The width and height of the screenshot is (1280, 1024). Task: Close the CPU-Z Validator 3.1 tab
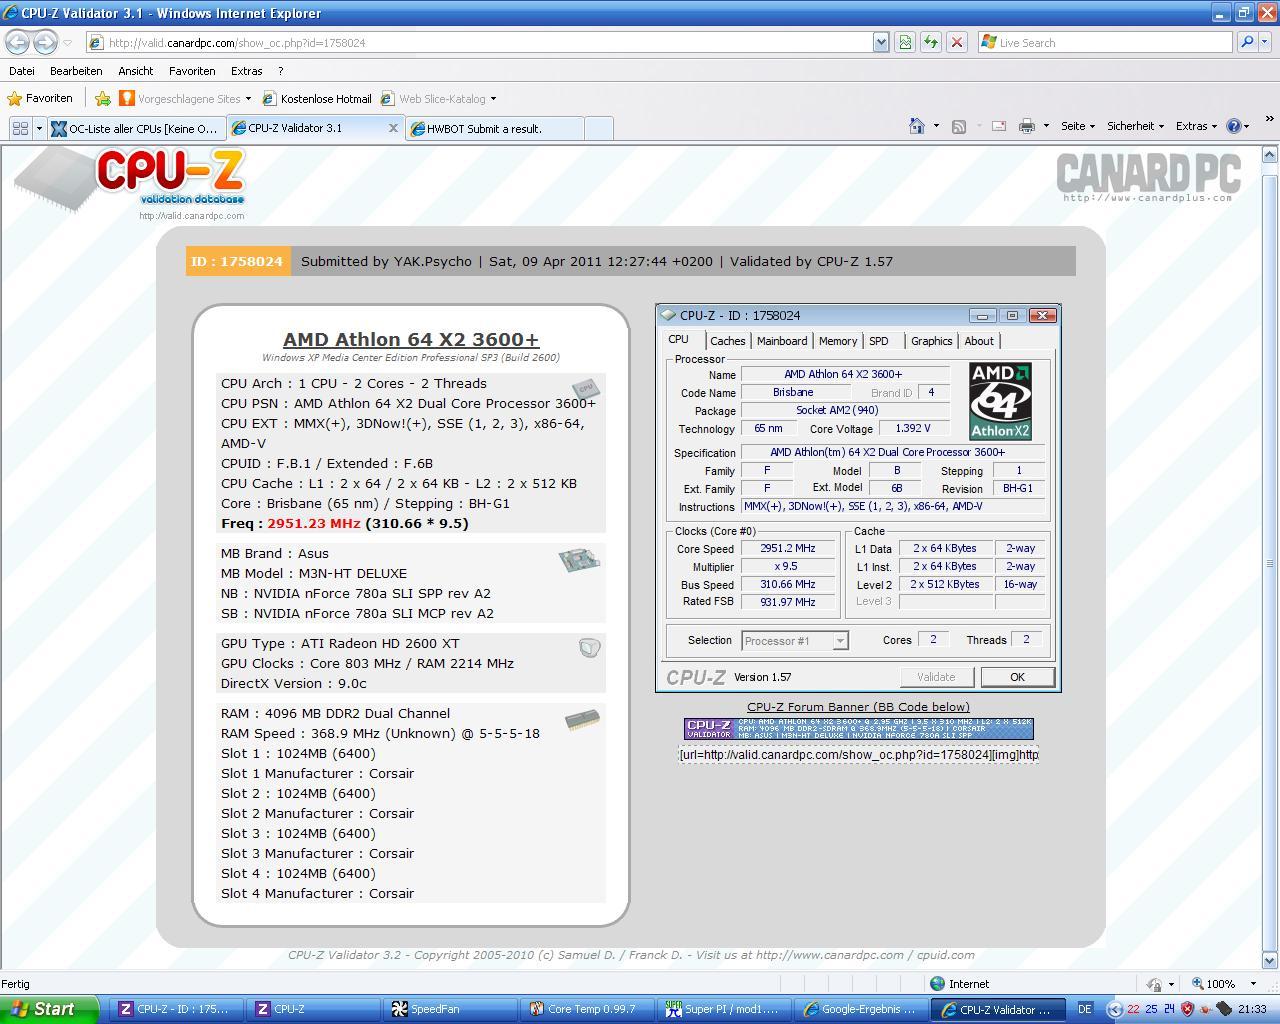click(393, 128)
